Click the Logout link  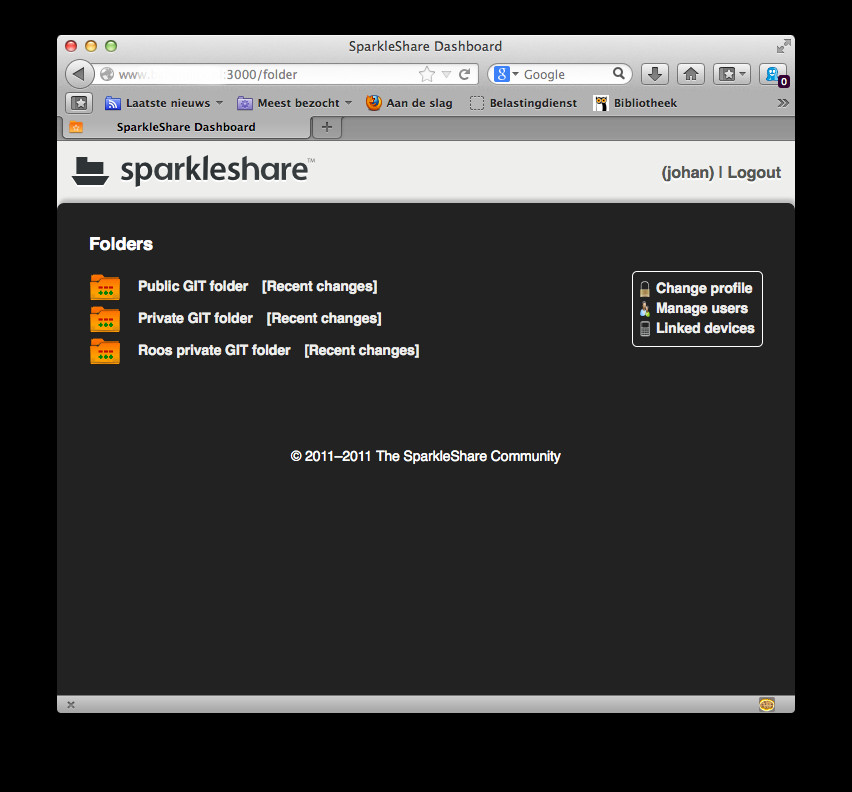pyautogui.click(x=754, y=172)
